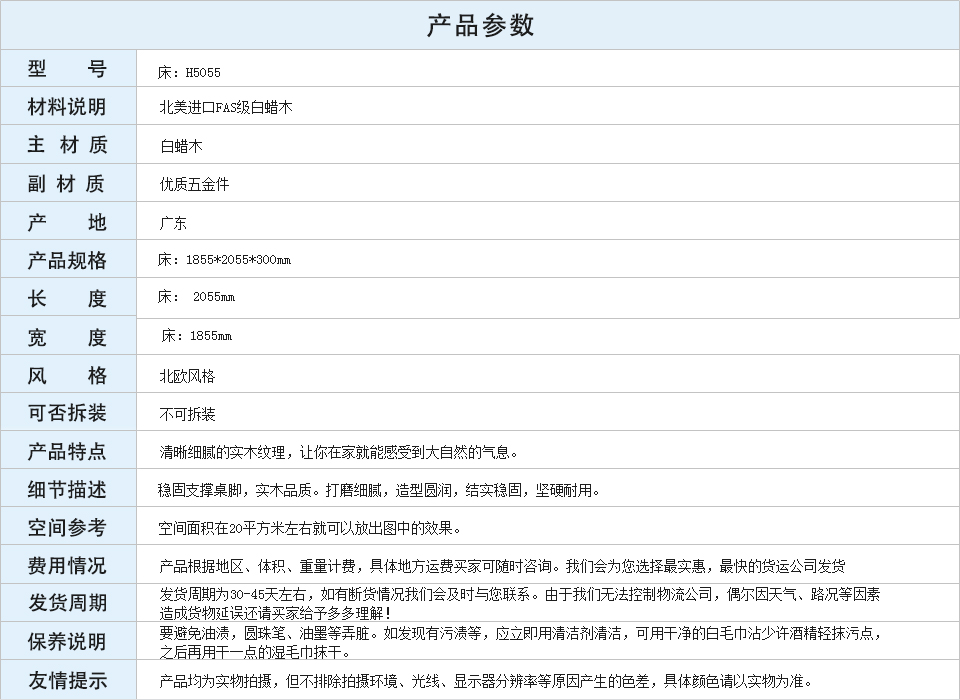Click the 产品参数 table header
960x700 pixels.
[x=480, y=25]
